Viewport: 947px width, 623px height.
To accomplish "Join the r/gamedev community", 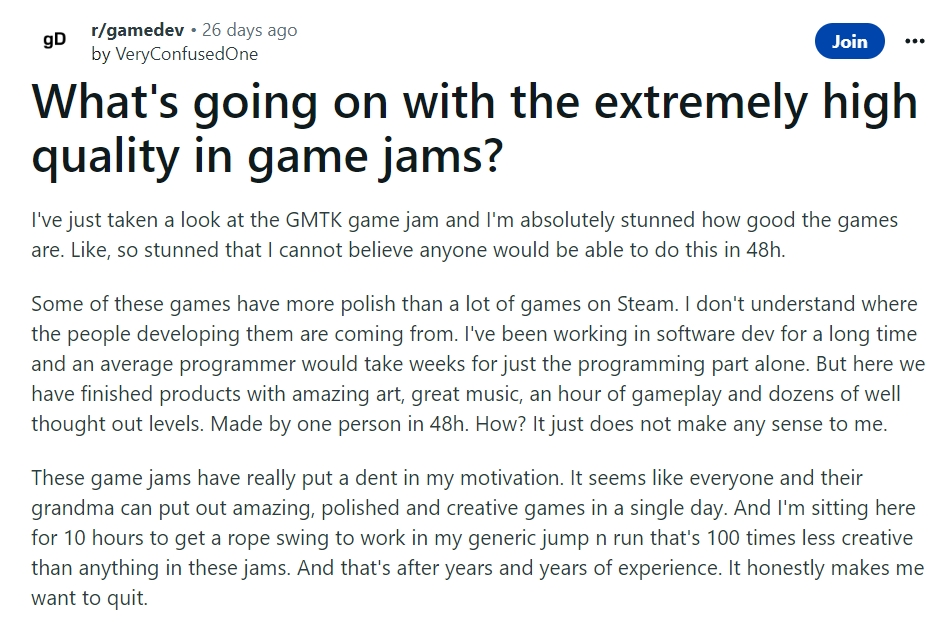I will (x=849, y=41).
